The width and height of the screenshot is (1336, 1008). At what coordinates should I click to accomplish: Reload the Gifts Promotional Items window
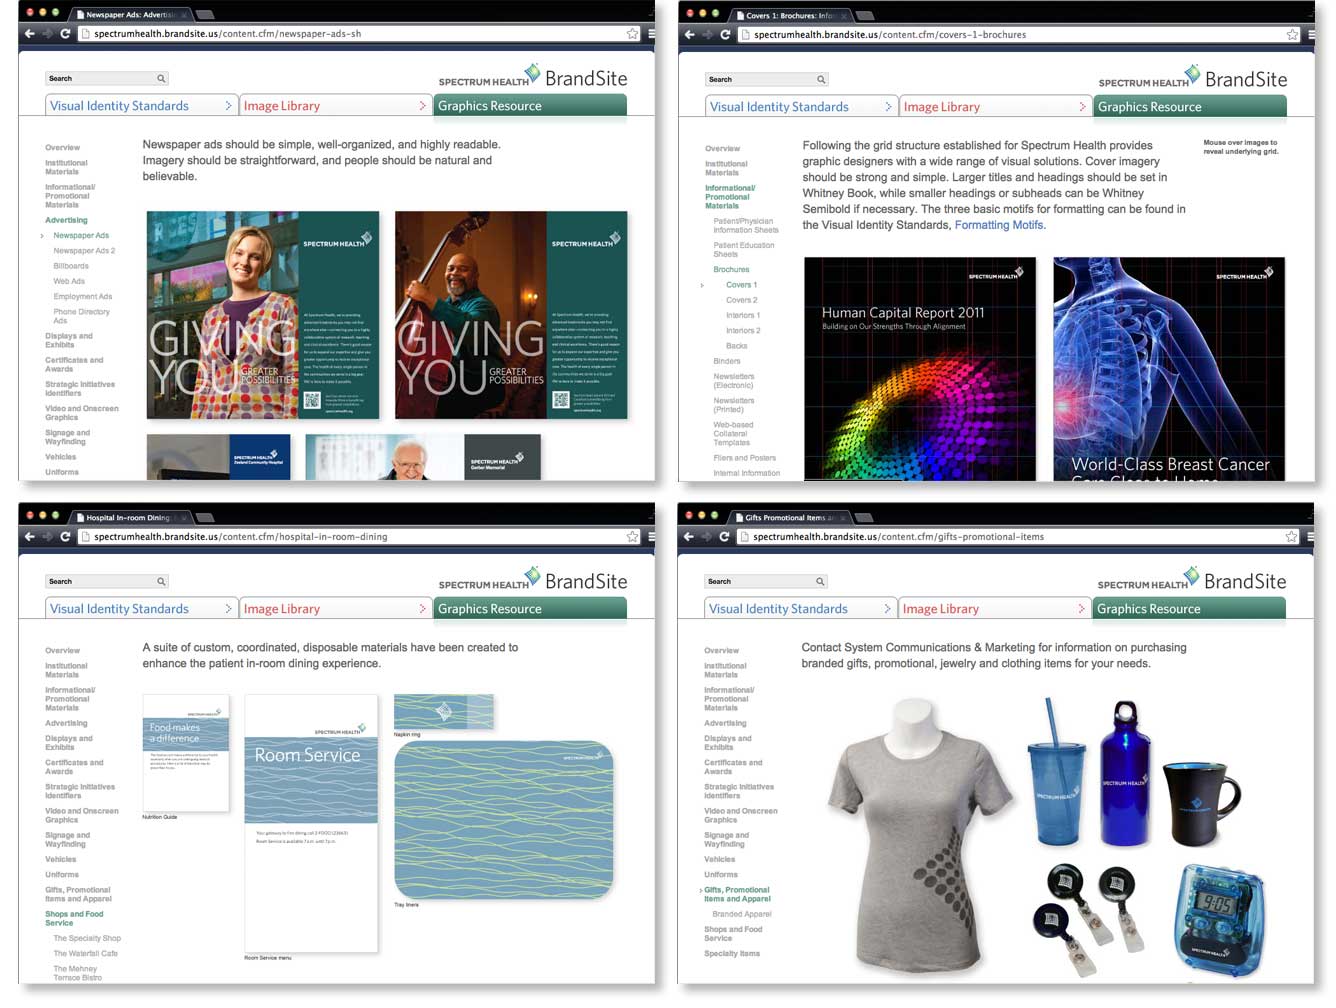click(724, 536)
